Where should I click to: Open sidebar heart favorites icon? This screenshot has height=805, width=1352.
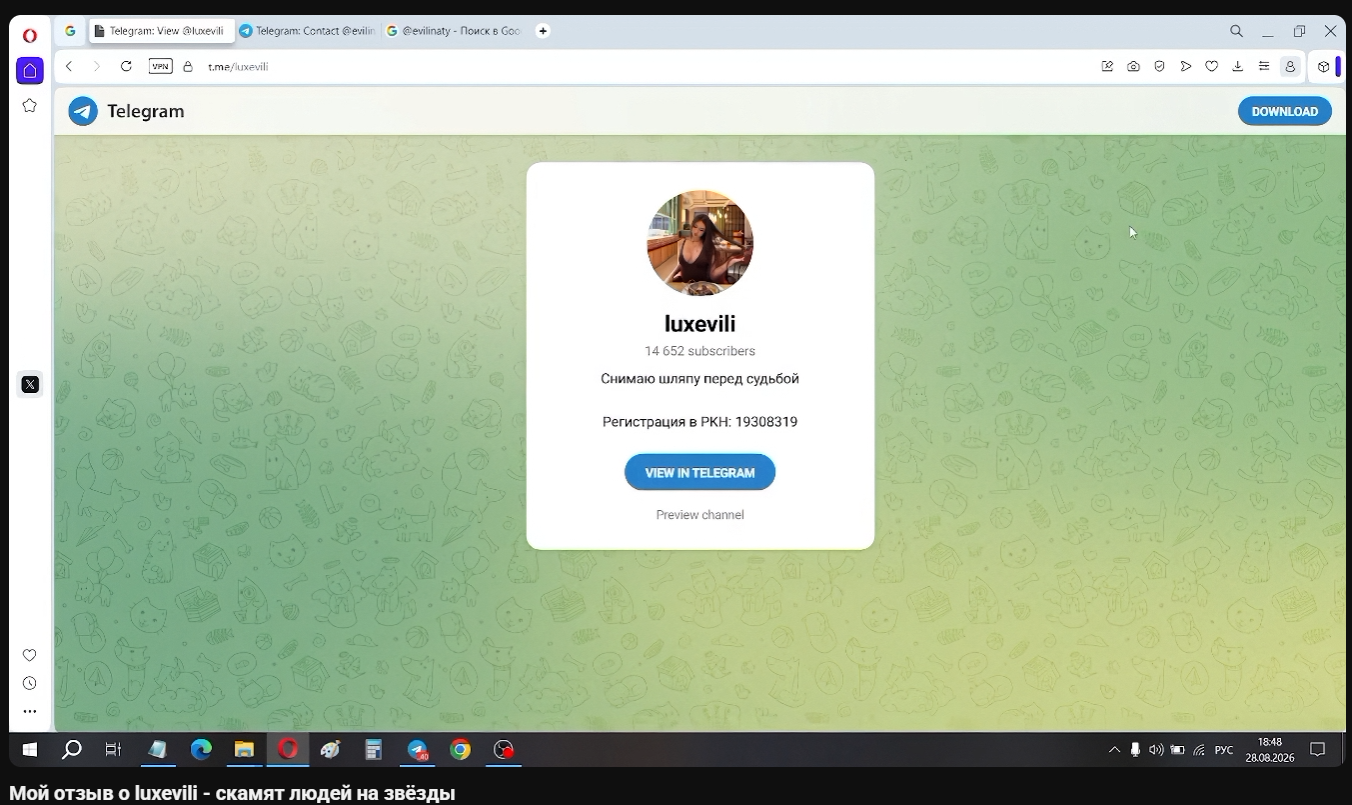click(30, 655)
